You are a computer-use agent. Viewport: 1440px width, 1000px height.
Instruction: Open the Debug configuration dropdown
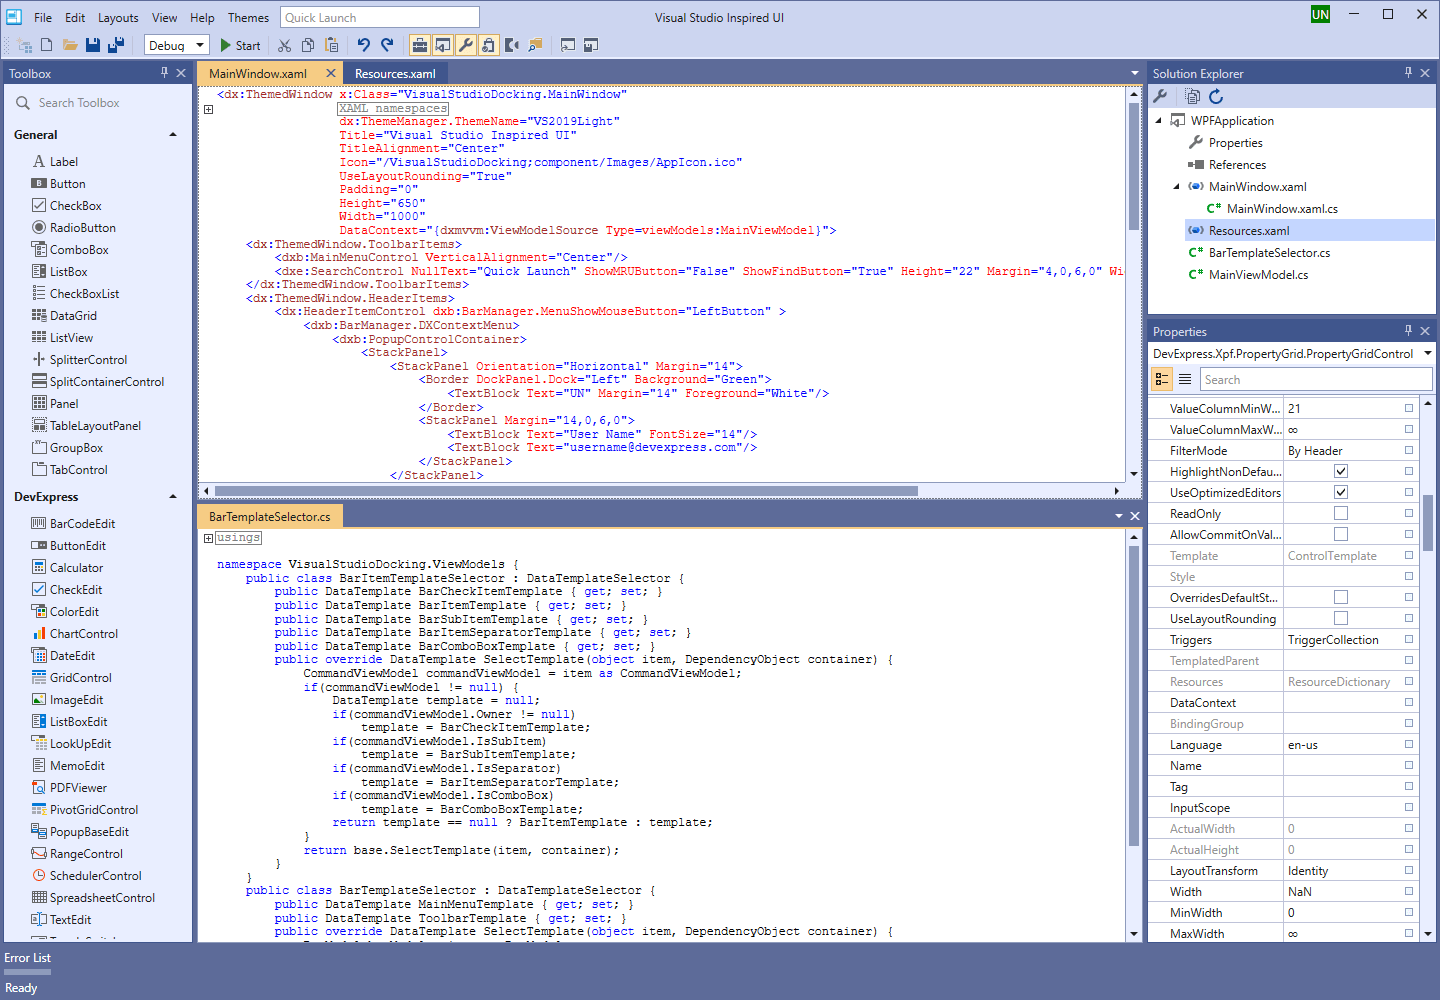click(x=199, y=45)
